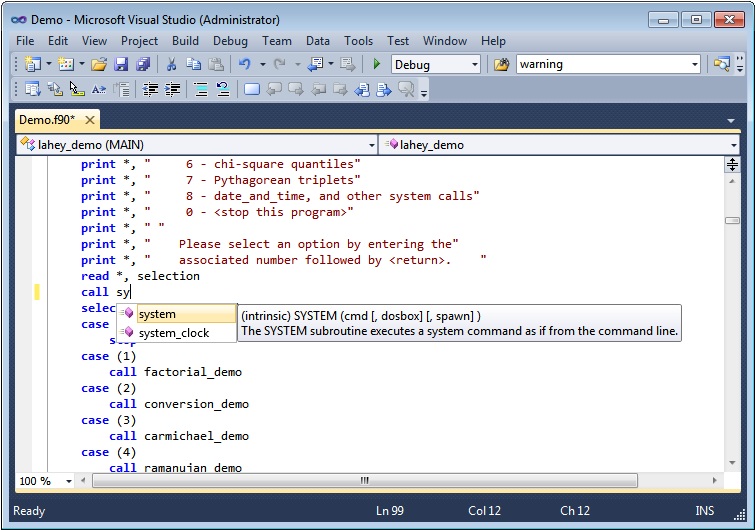Expand the text editor toolbar overflow options
Screen dimensions: 755x530
(x=424, y=93)
